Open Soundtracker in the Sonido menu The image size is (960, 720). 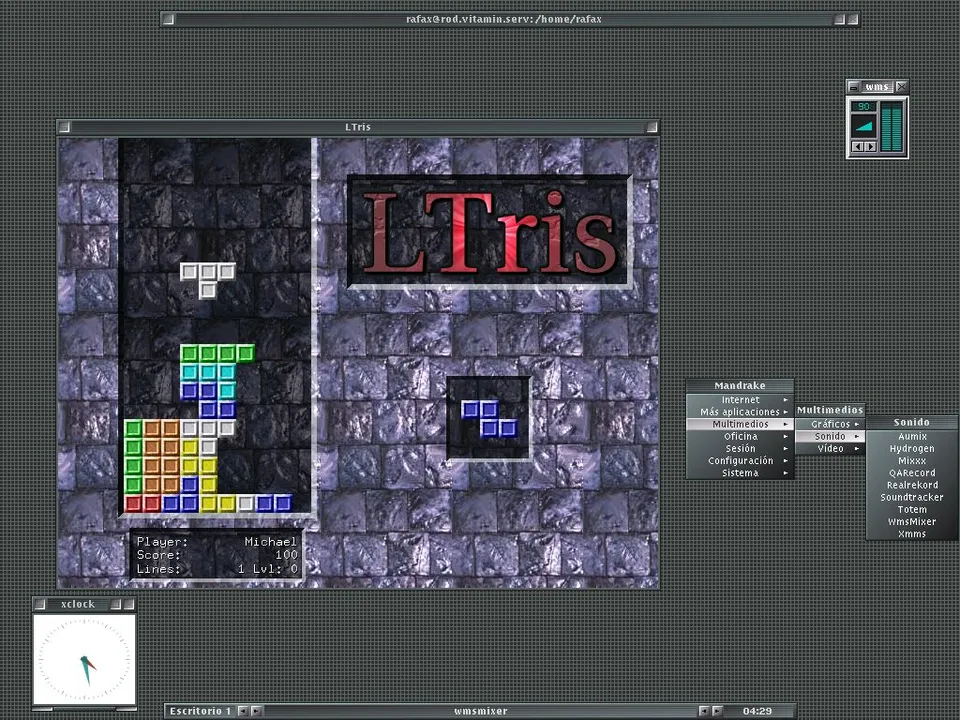912,497
